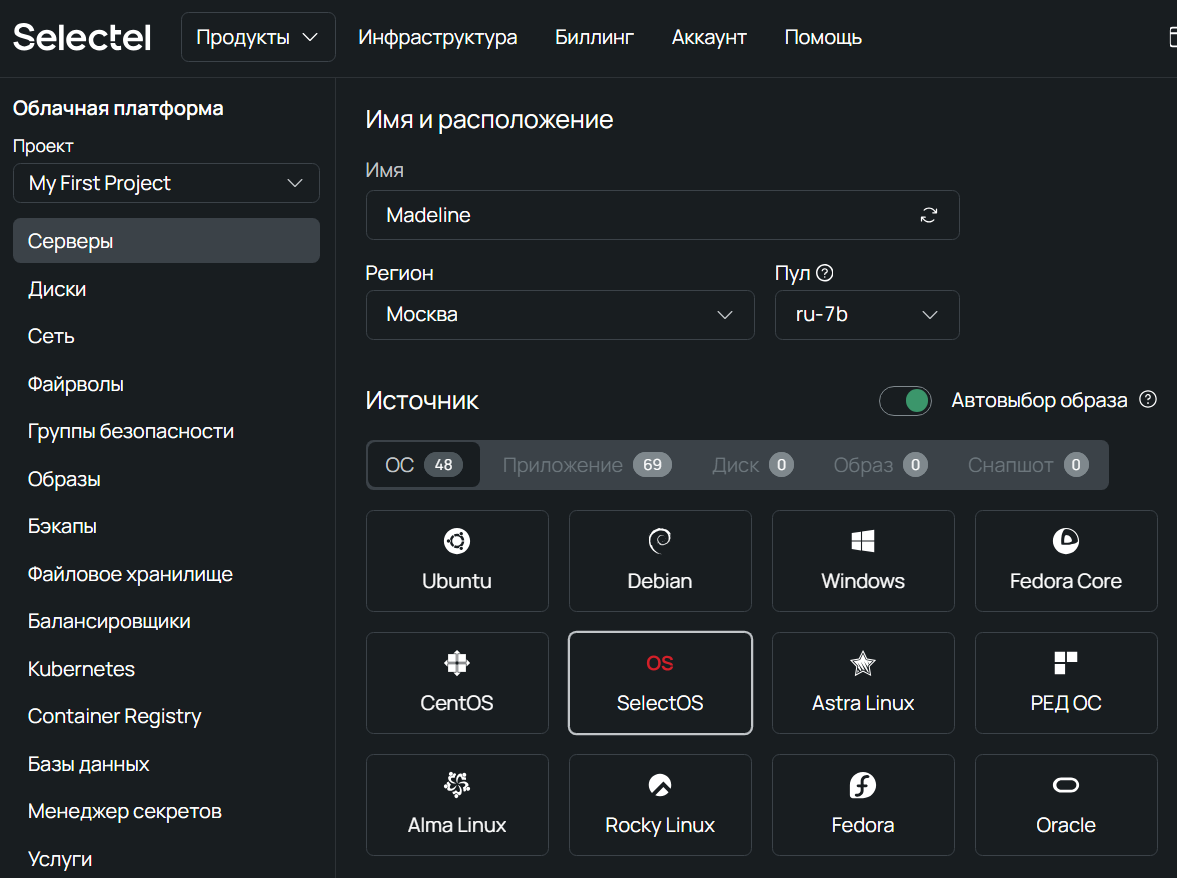
Task: Open Kubernetes section in sidebar
Action: 81,669
